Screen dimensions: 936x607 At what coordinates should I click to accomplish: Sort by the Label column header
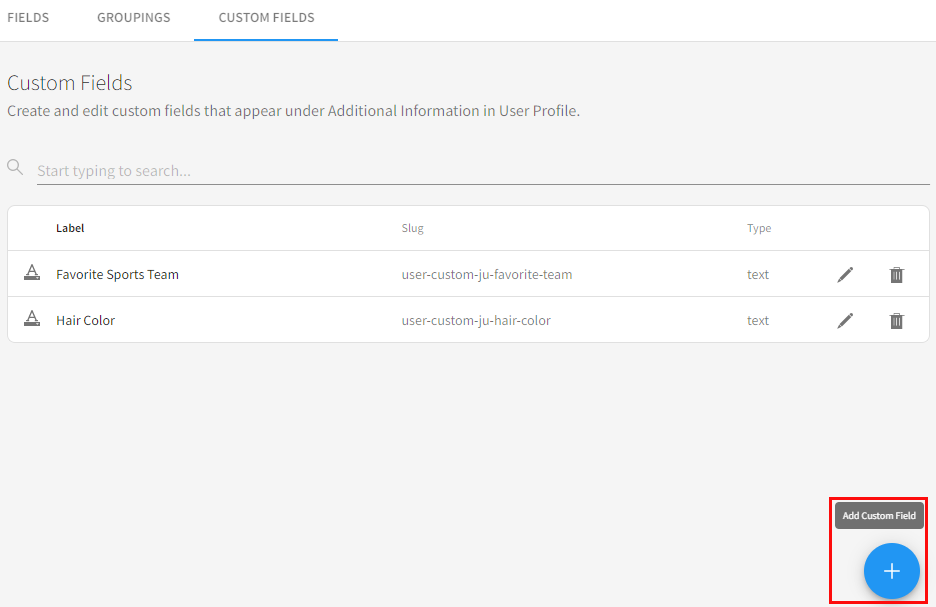pyautogui.click(x=70, y=228)
